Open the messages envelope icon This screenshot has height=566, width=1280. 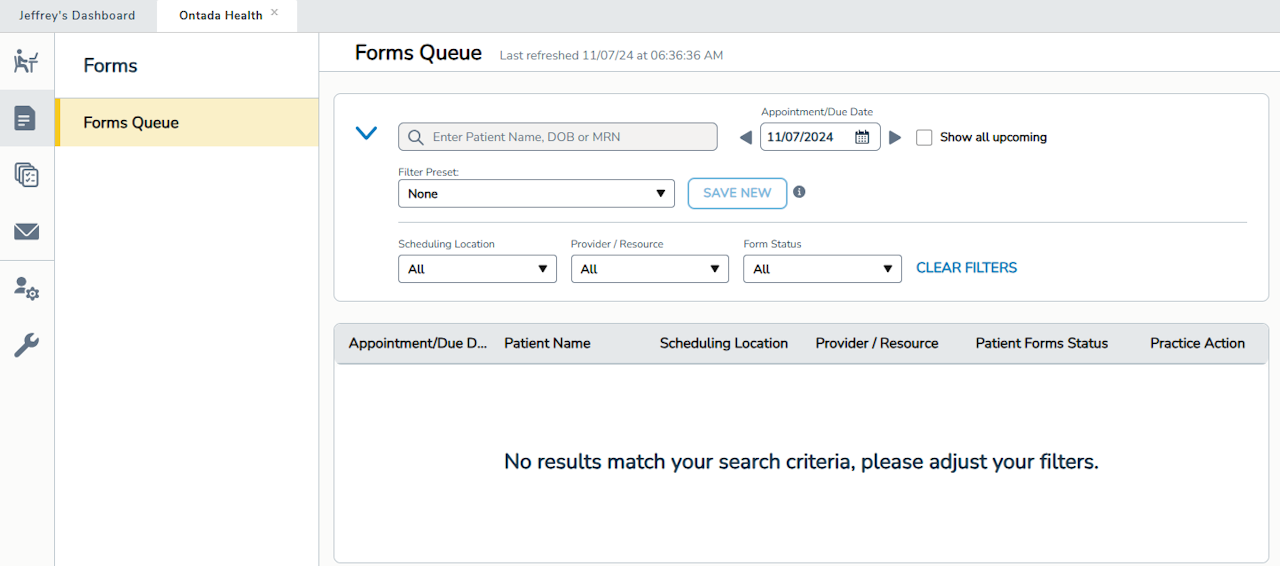pyautogui.click(x=26, y=232)
